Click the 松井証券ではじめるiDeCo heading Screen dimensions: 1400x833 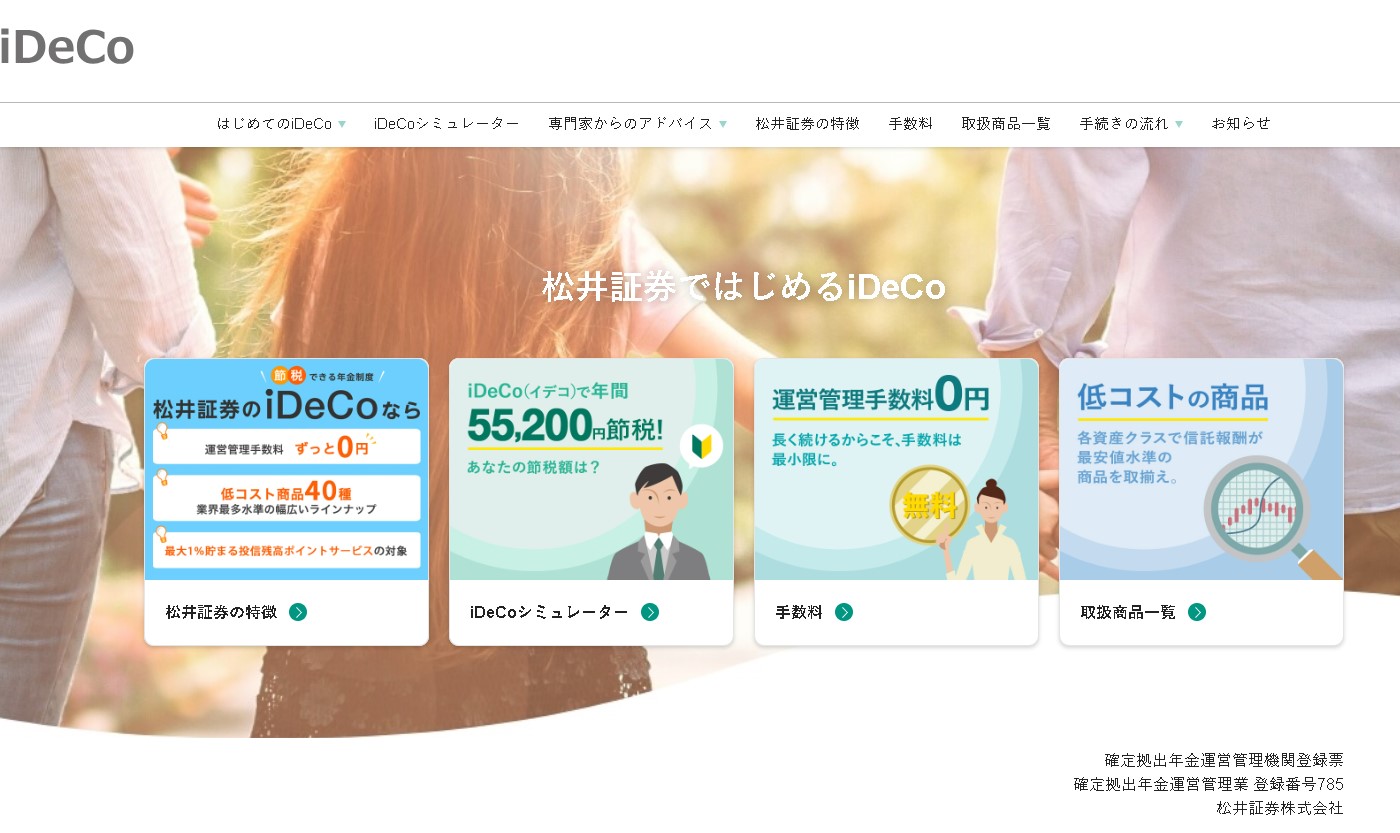[x=744, y=287]
